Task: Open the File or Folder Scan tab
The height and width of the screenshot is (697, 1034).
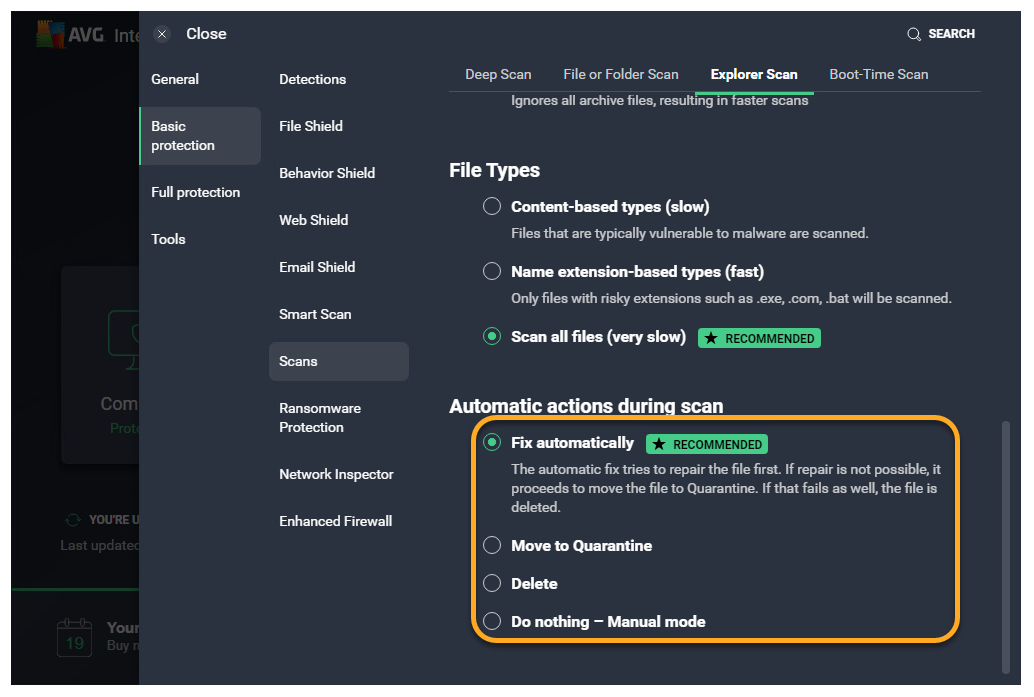Action: coord(620,74)
